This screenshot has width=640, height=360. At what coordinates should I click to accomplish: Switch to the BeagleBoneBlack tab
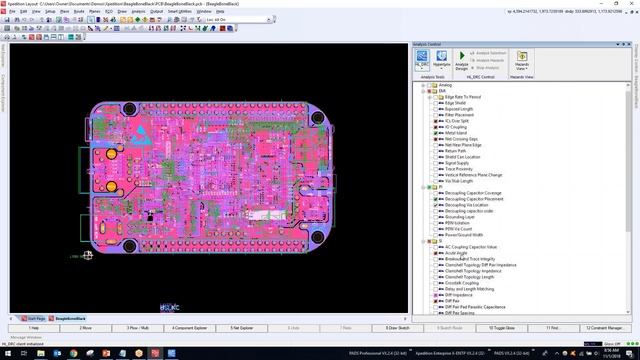(68, 318)
